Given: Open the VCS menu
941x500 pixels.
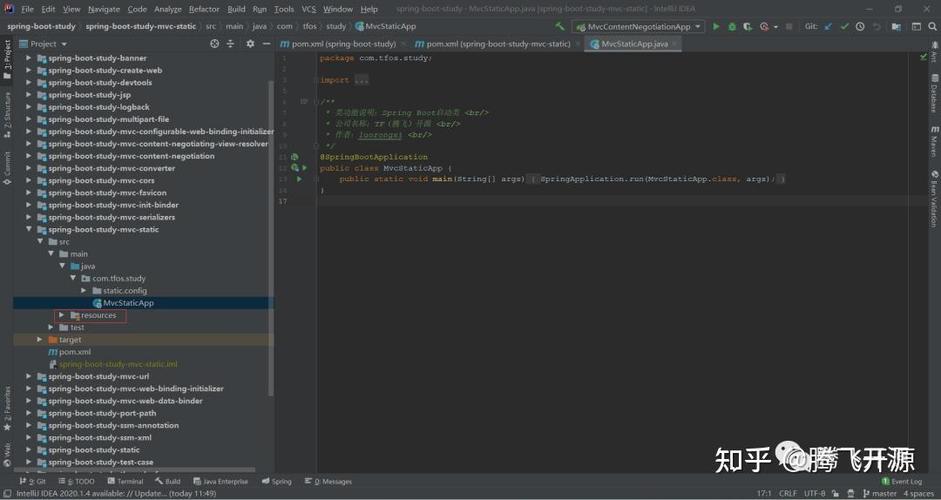Looking at the screenshot, I should (308, 9).
